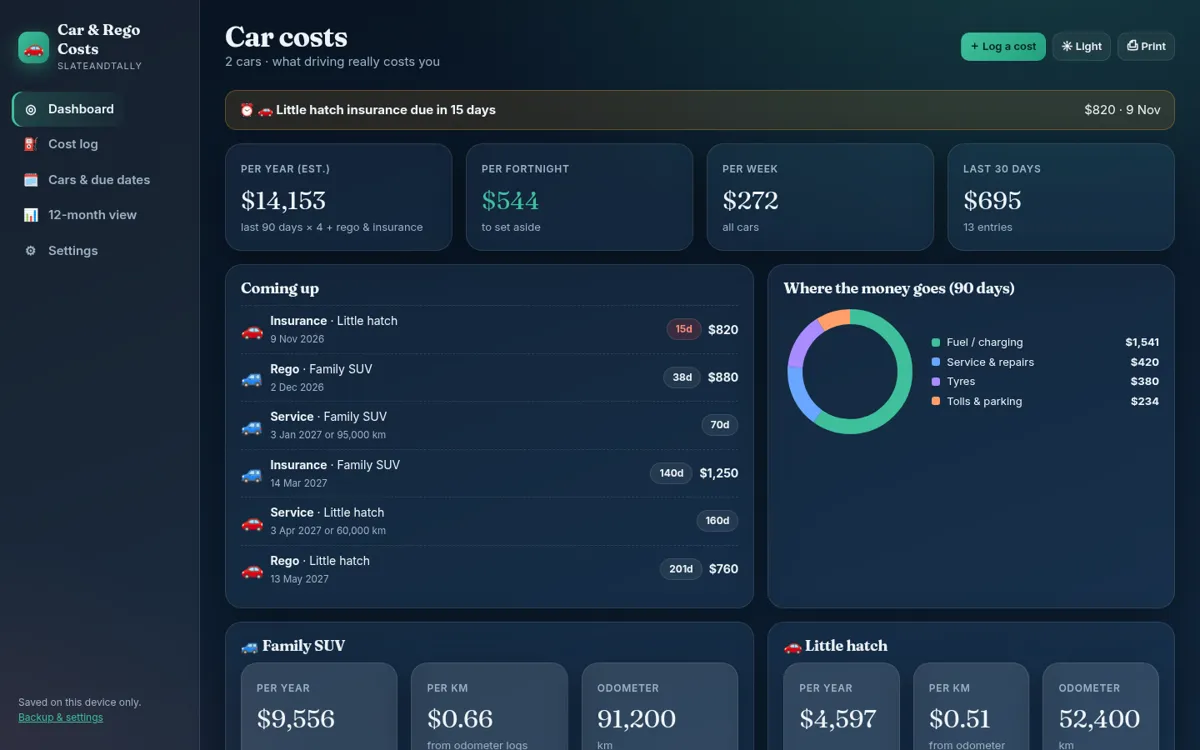The height and width of the screenshot is (750, 1200).
Task: Click the Print button
Action: pyautogui.click(x=1146, y=46)
